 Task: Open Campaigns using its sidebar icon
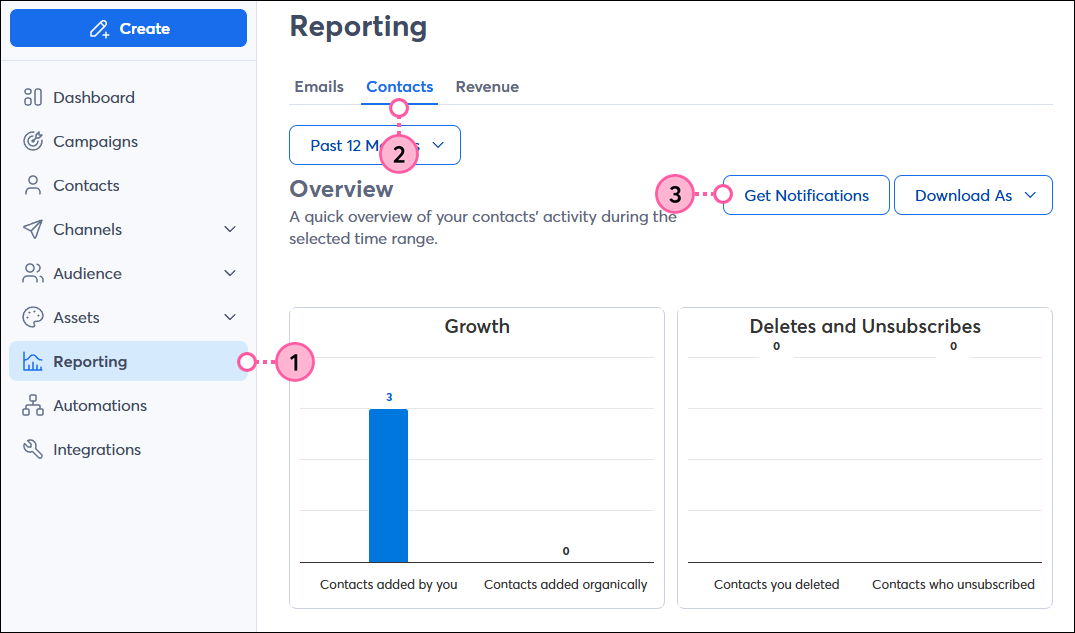pyautogui.click(x=33, y=141)
